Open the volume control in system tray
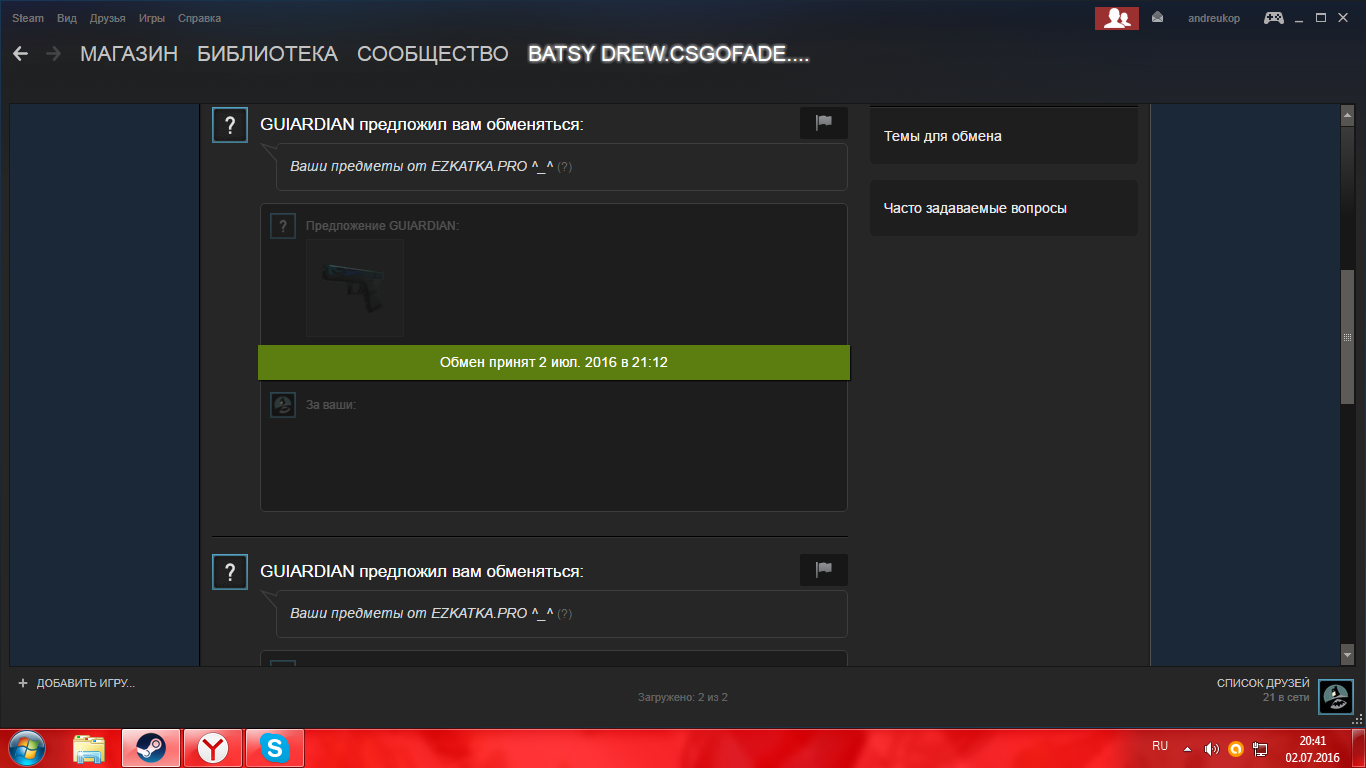 [1212, 748]
